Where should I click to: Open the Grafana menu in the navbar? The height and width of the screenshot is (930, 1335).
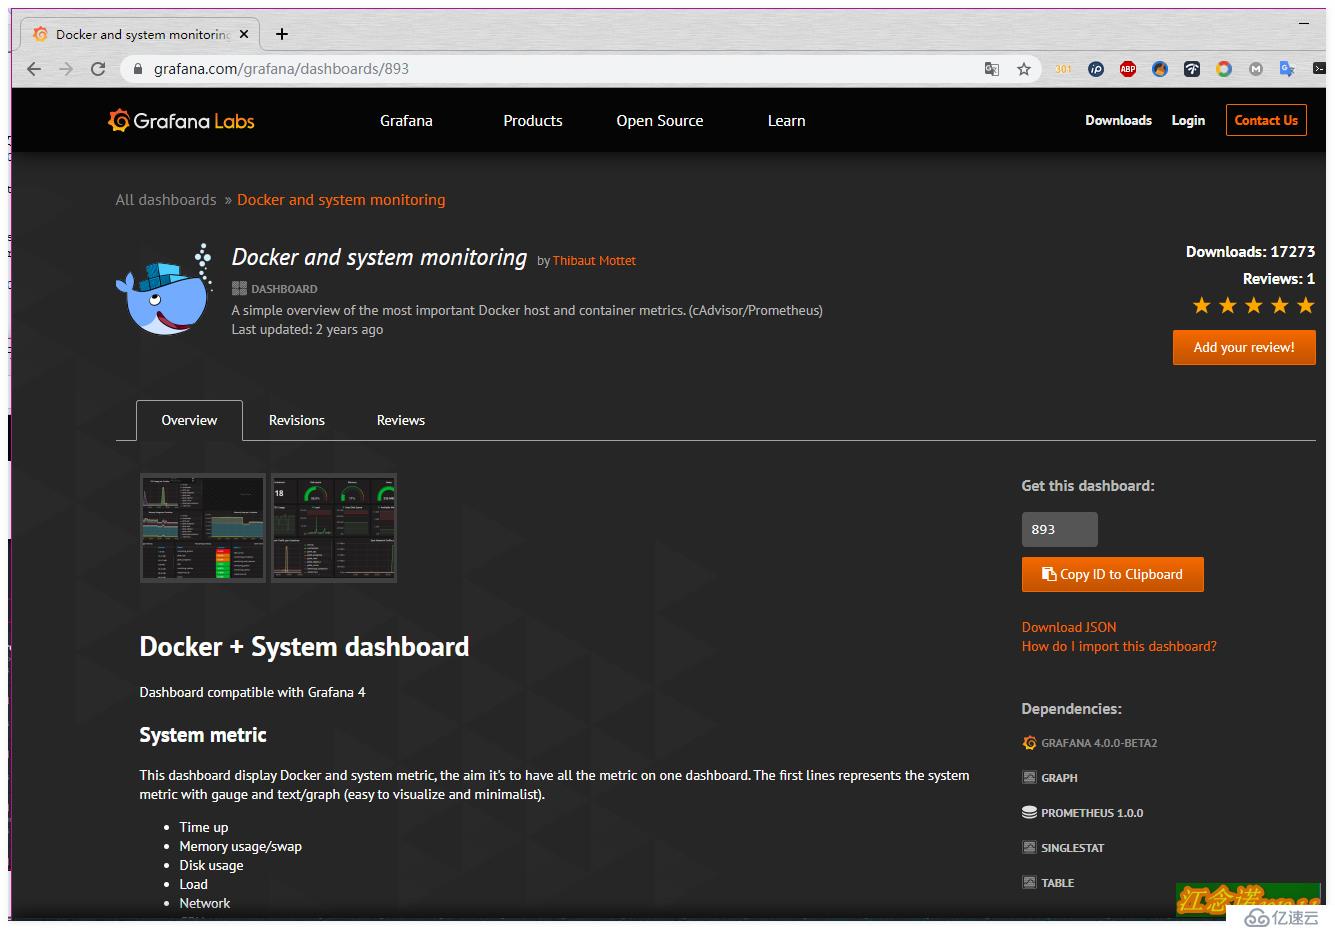tap(406, 121)
